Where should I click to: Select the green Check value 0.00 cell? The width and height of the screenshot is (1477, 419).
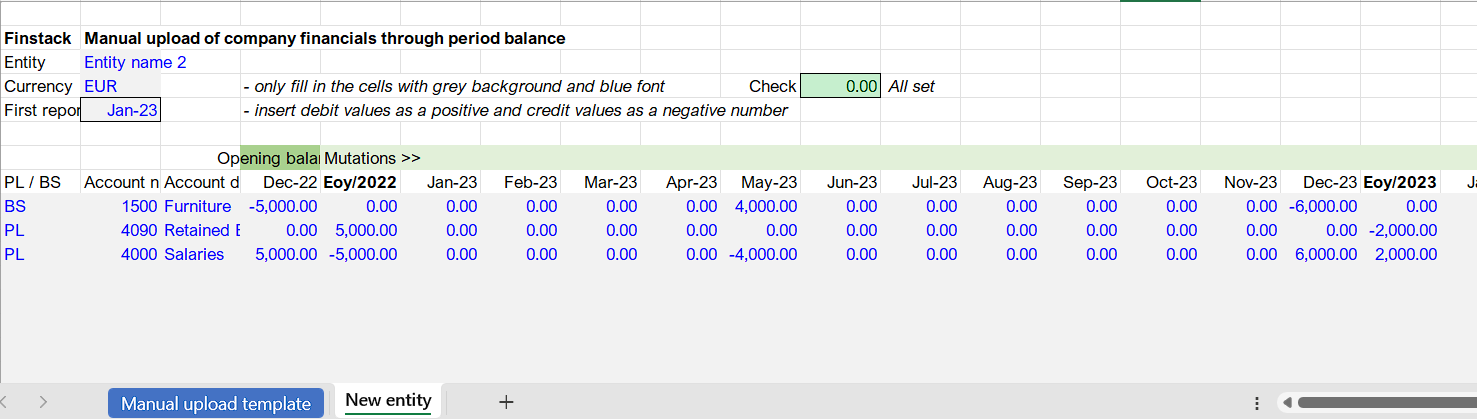840,86
